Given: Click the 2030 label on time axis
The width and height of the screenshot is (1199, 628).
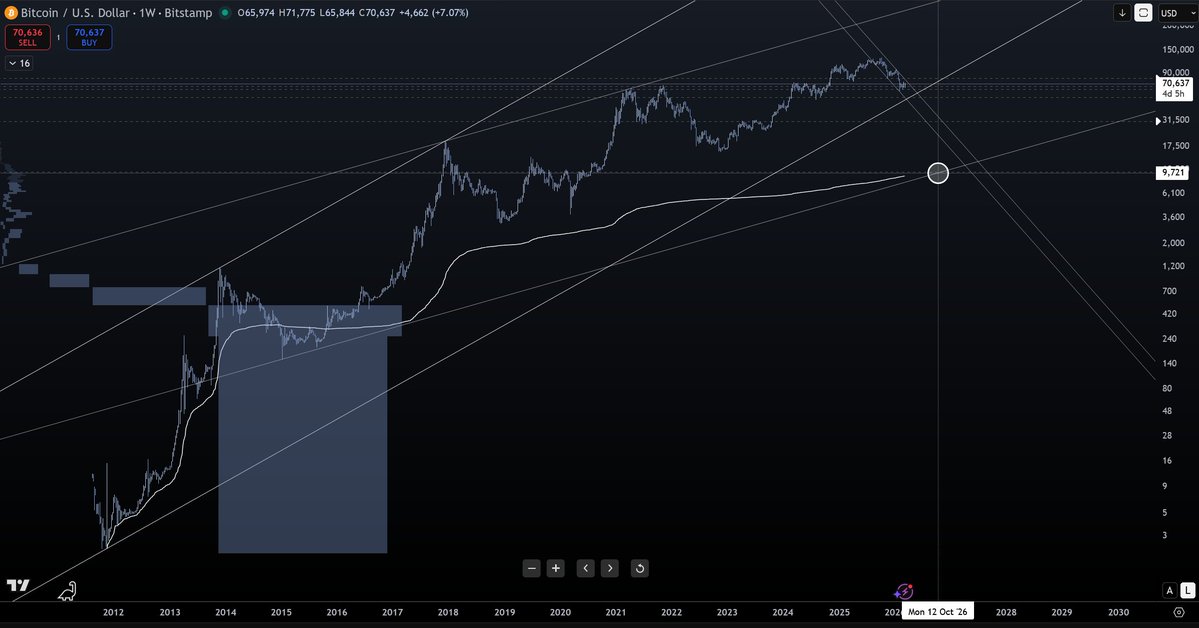Looking at the screenshot, I should coord(1118,612).
